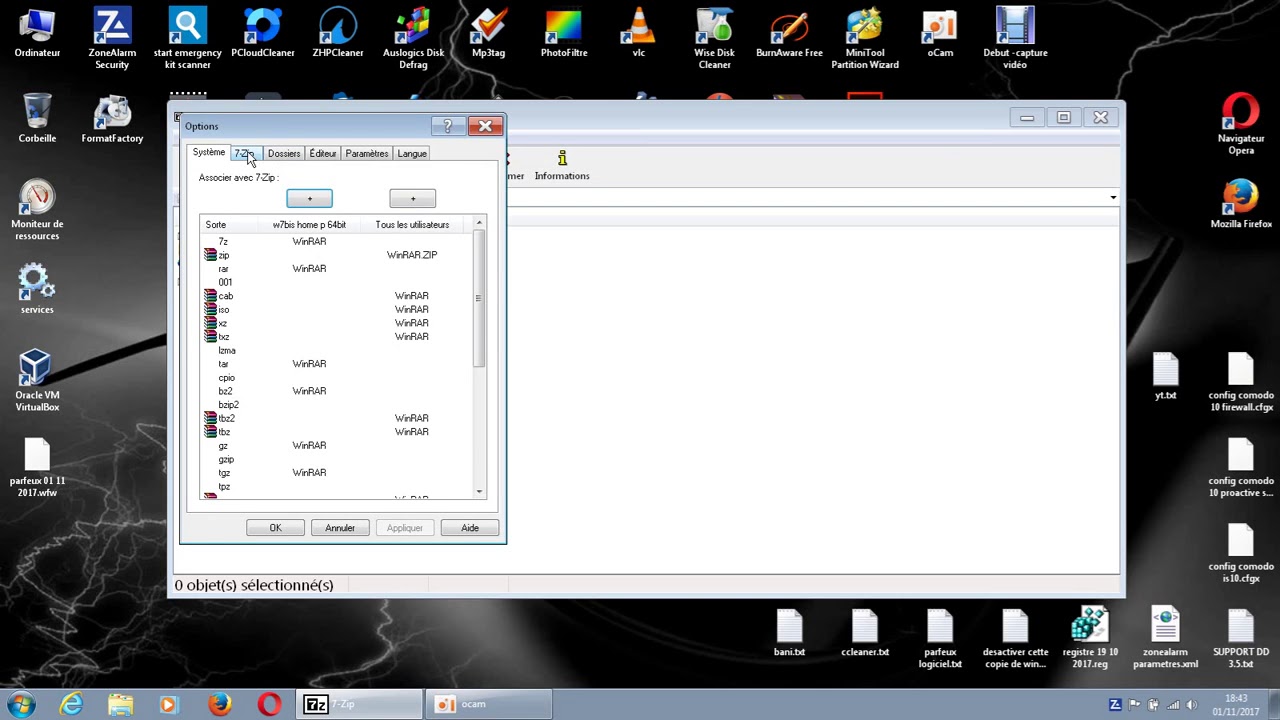Open Wise Disk Cleaner desktop icon
The width and height of the screenshot is (1280, 720).
(x=714, y=38)
